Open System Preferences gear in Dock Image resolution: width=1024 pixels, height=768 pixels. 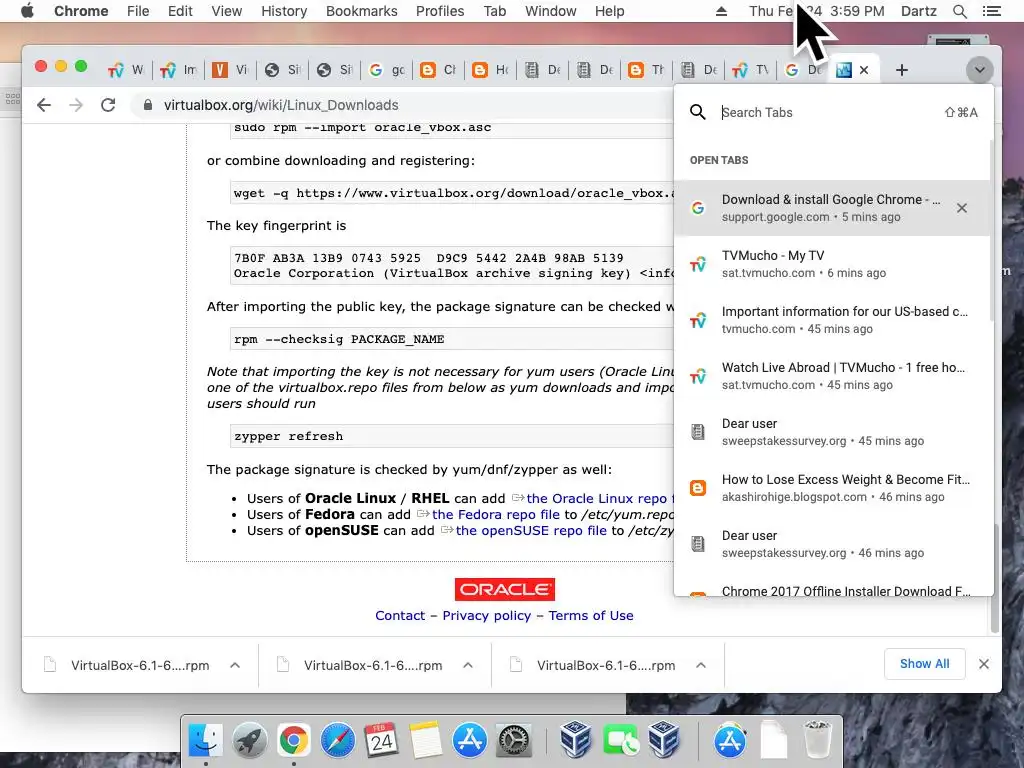pyautogui.click(x=514, y=740)
